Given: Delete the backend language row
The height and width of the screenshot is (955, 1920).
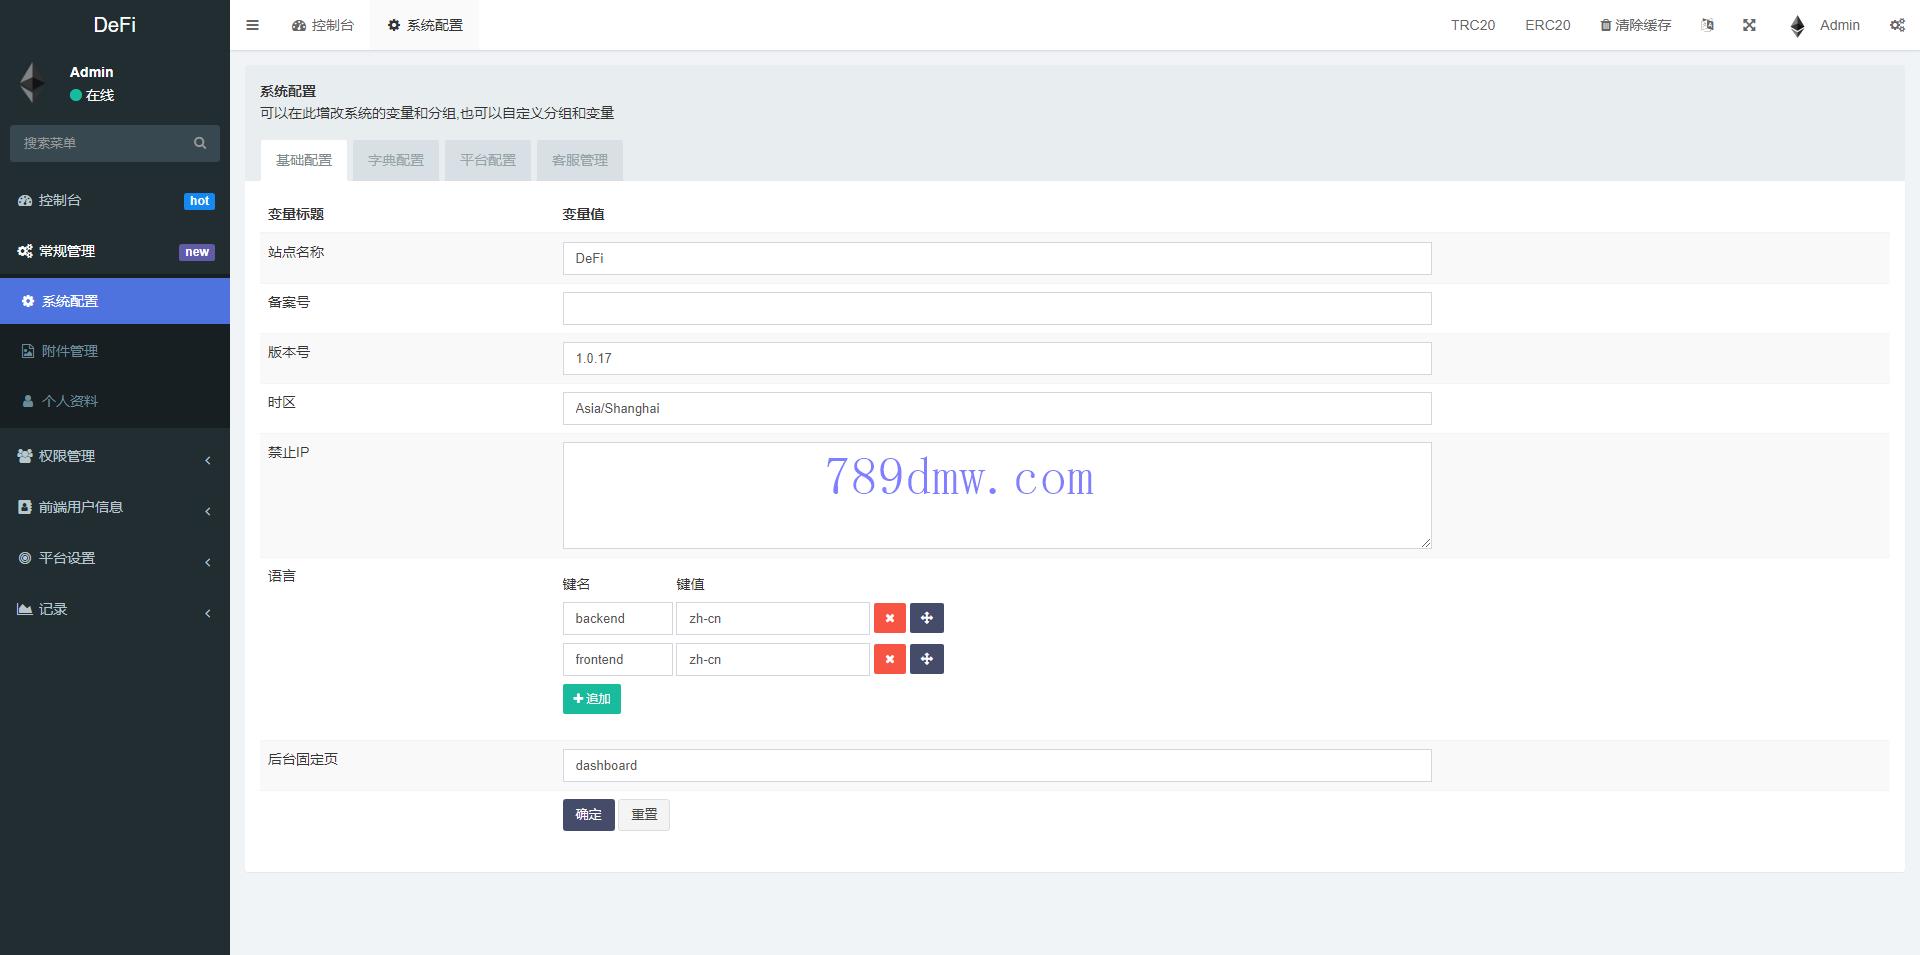Looking at the screenshot, I should click(x=889, y=618).
